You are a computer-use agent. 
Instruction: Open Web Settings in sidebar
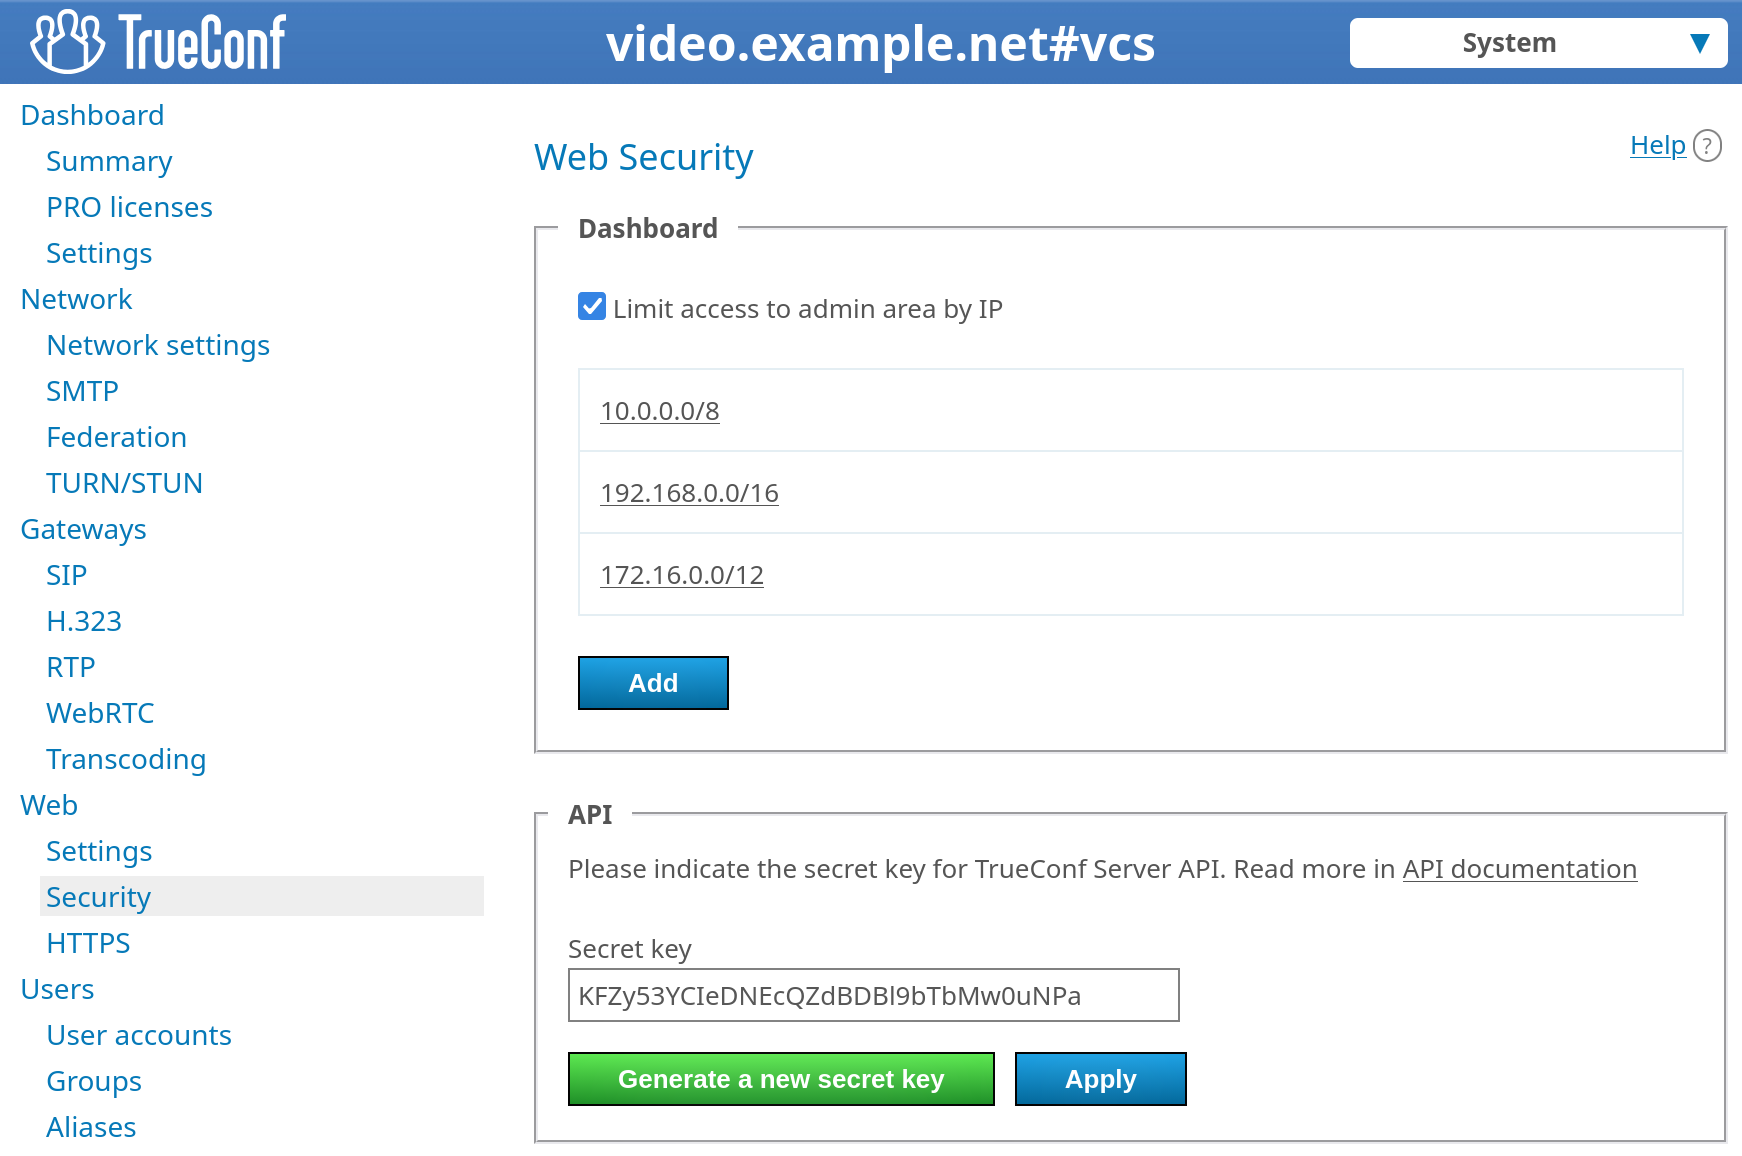tap(99, 851)
